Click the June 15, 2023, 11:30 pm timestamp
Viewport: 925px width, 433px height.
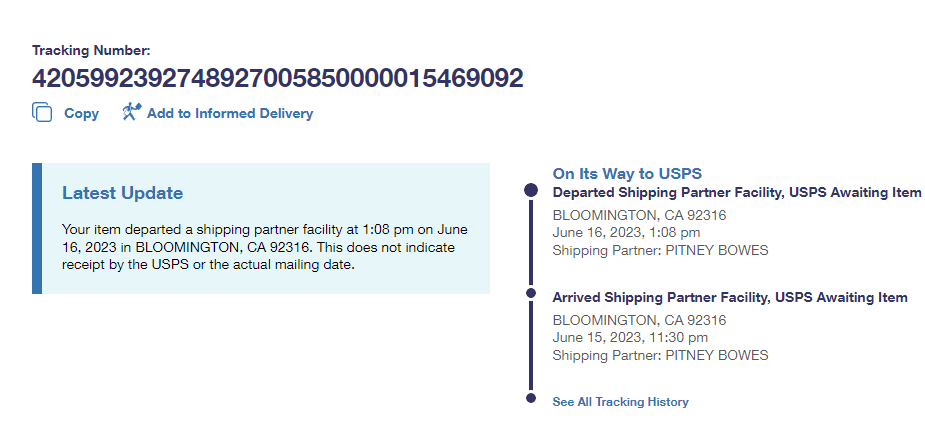[629, 338]
